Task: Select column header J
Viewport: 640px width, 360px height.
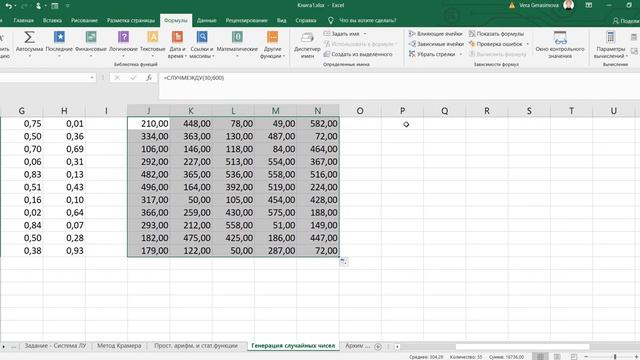Action: (149, 111)
